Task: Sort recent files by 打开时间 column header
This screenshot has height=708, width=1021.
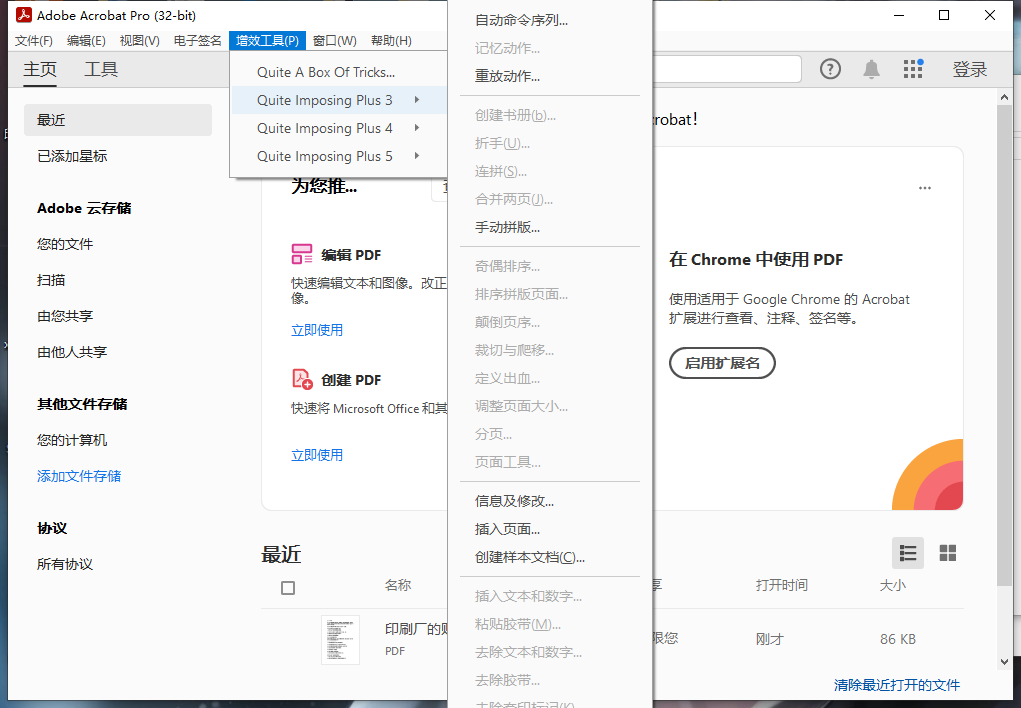Action: (781, 585)
